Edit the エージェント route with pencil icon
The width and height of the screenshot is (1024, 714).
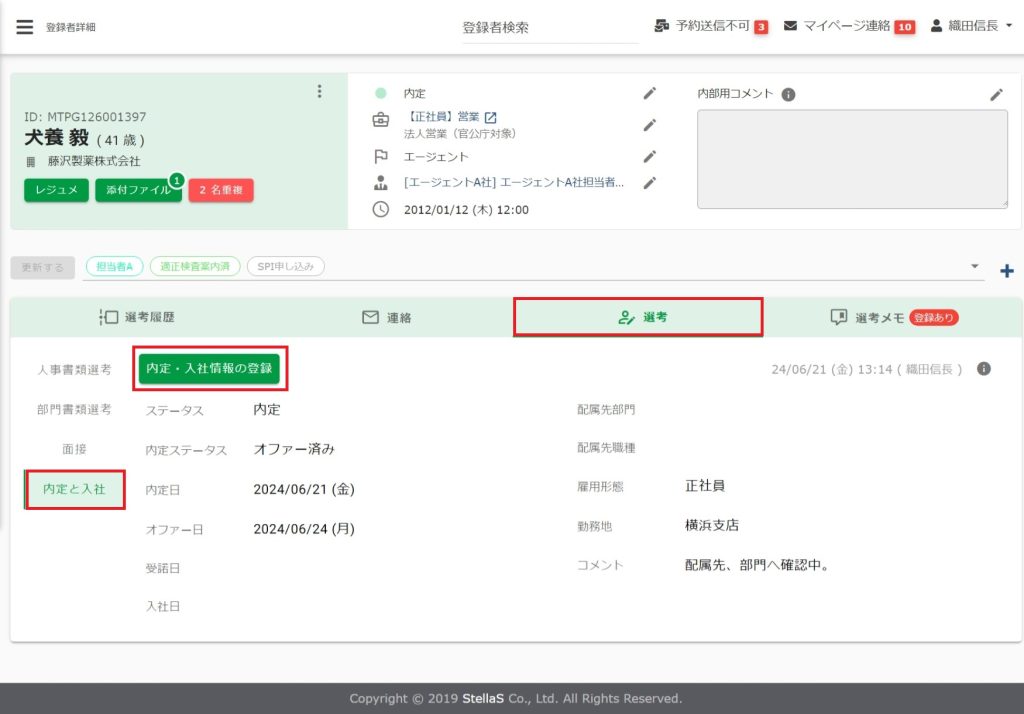[x=649, y=156]
